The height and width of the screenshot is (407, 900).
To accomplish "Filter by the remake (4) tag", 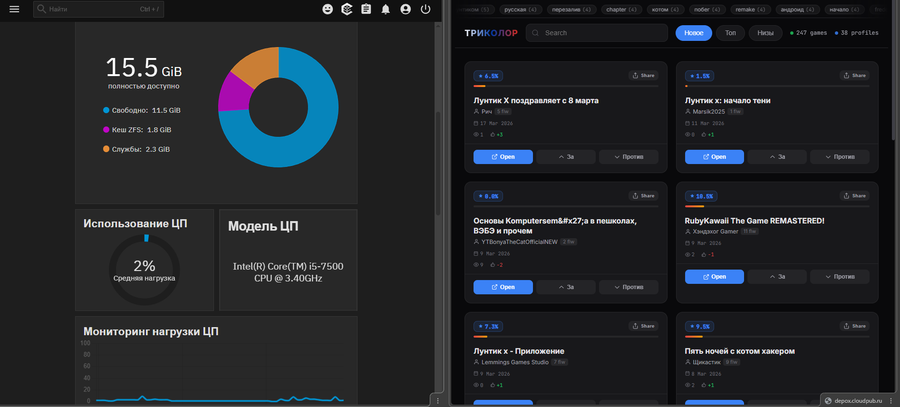I will pos(751,10).
